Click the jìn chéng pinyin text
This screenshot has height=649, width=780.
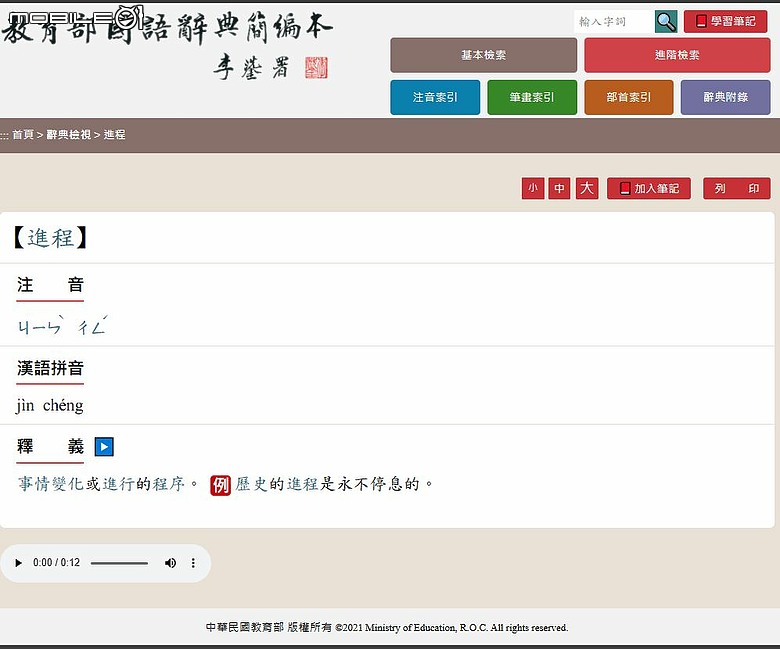point(50,406)
